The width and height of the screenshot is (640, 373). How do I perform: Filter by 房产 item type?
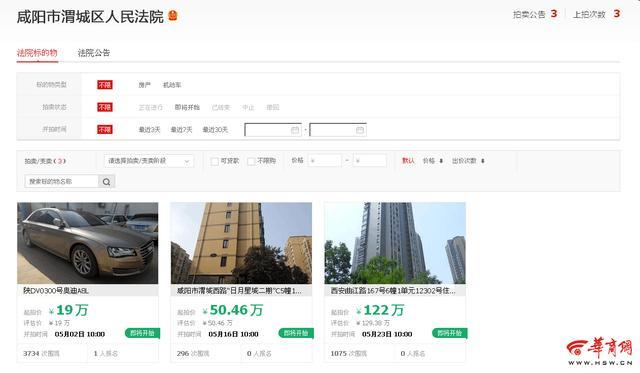(x=144, y=85)
